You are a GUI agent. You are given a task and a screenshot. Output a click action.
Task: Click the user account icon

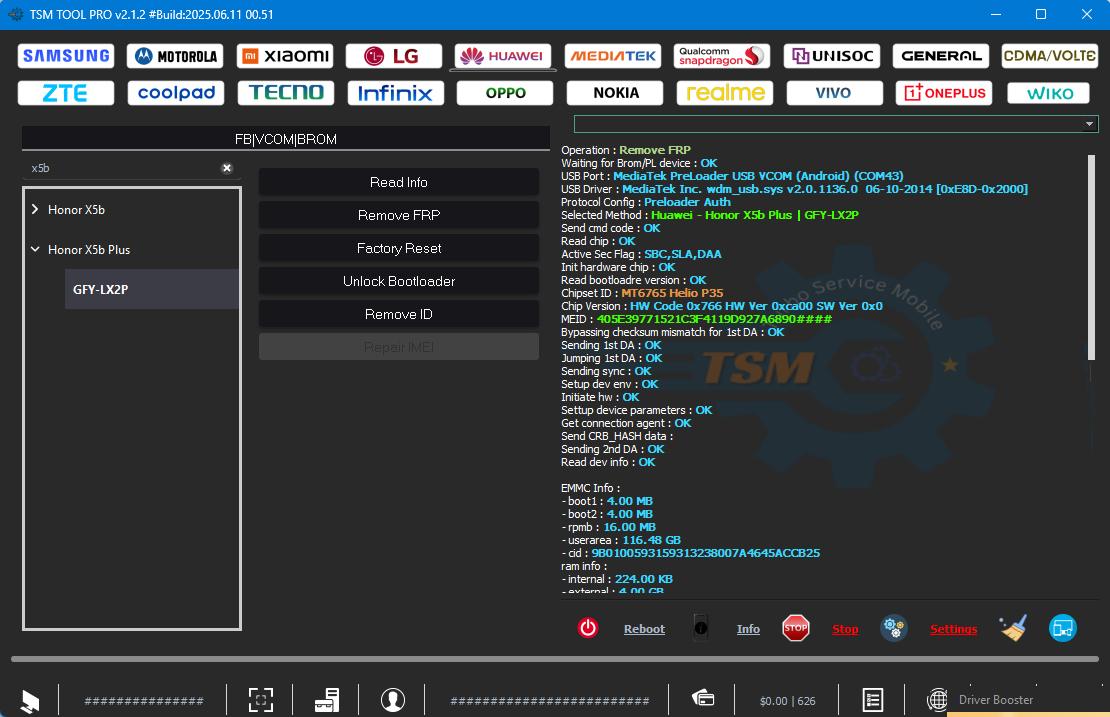point(393,700)
